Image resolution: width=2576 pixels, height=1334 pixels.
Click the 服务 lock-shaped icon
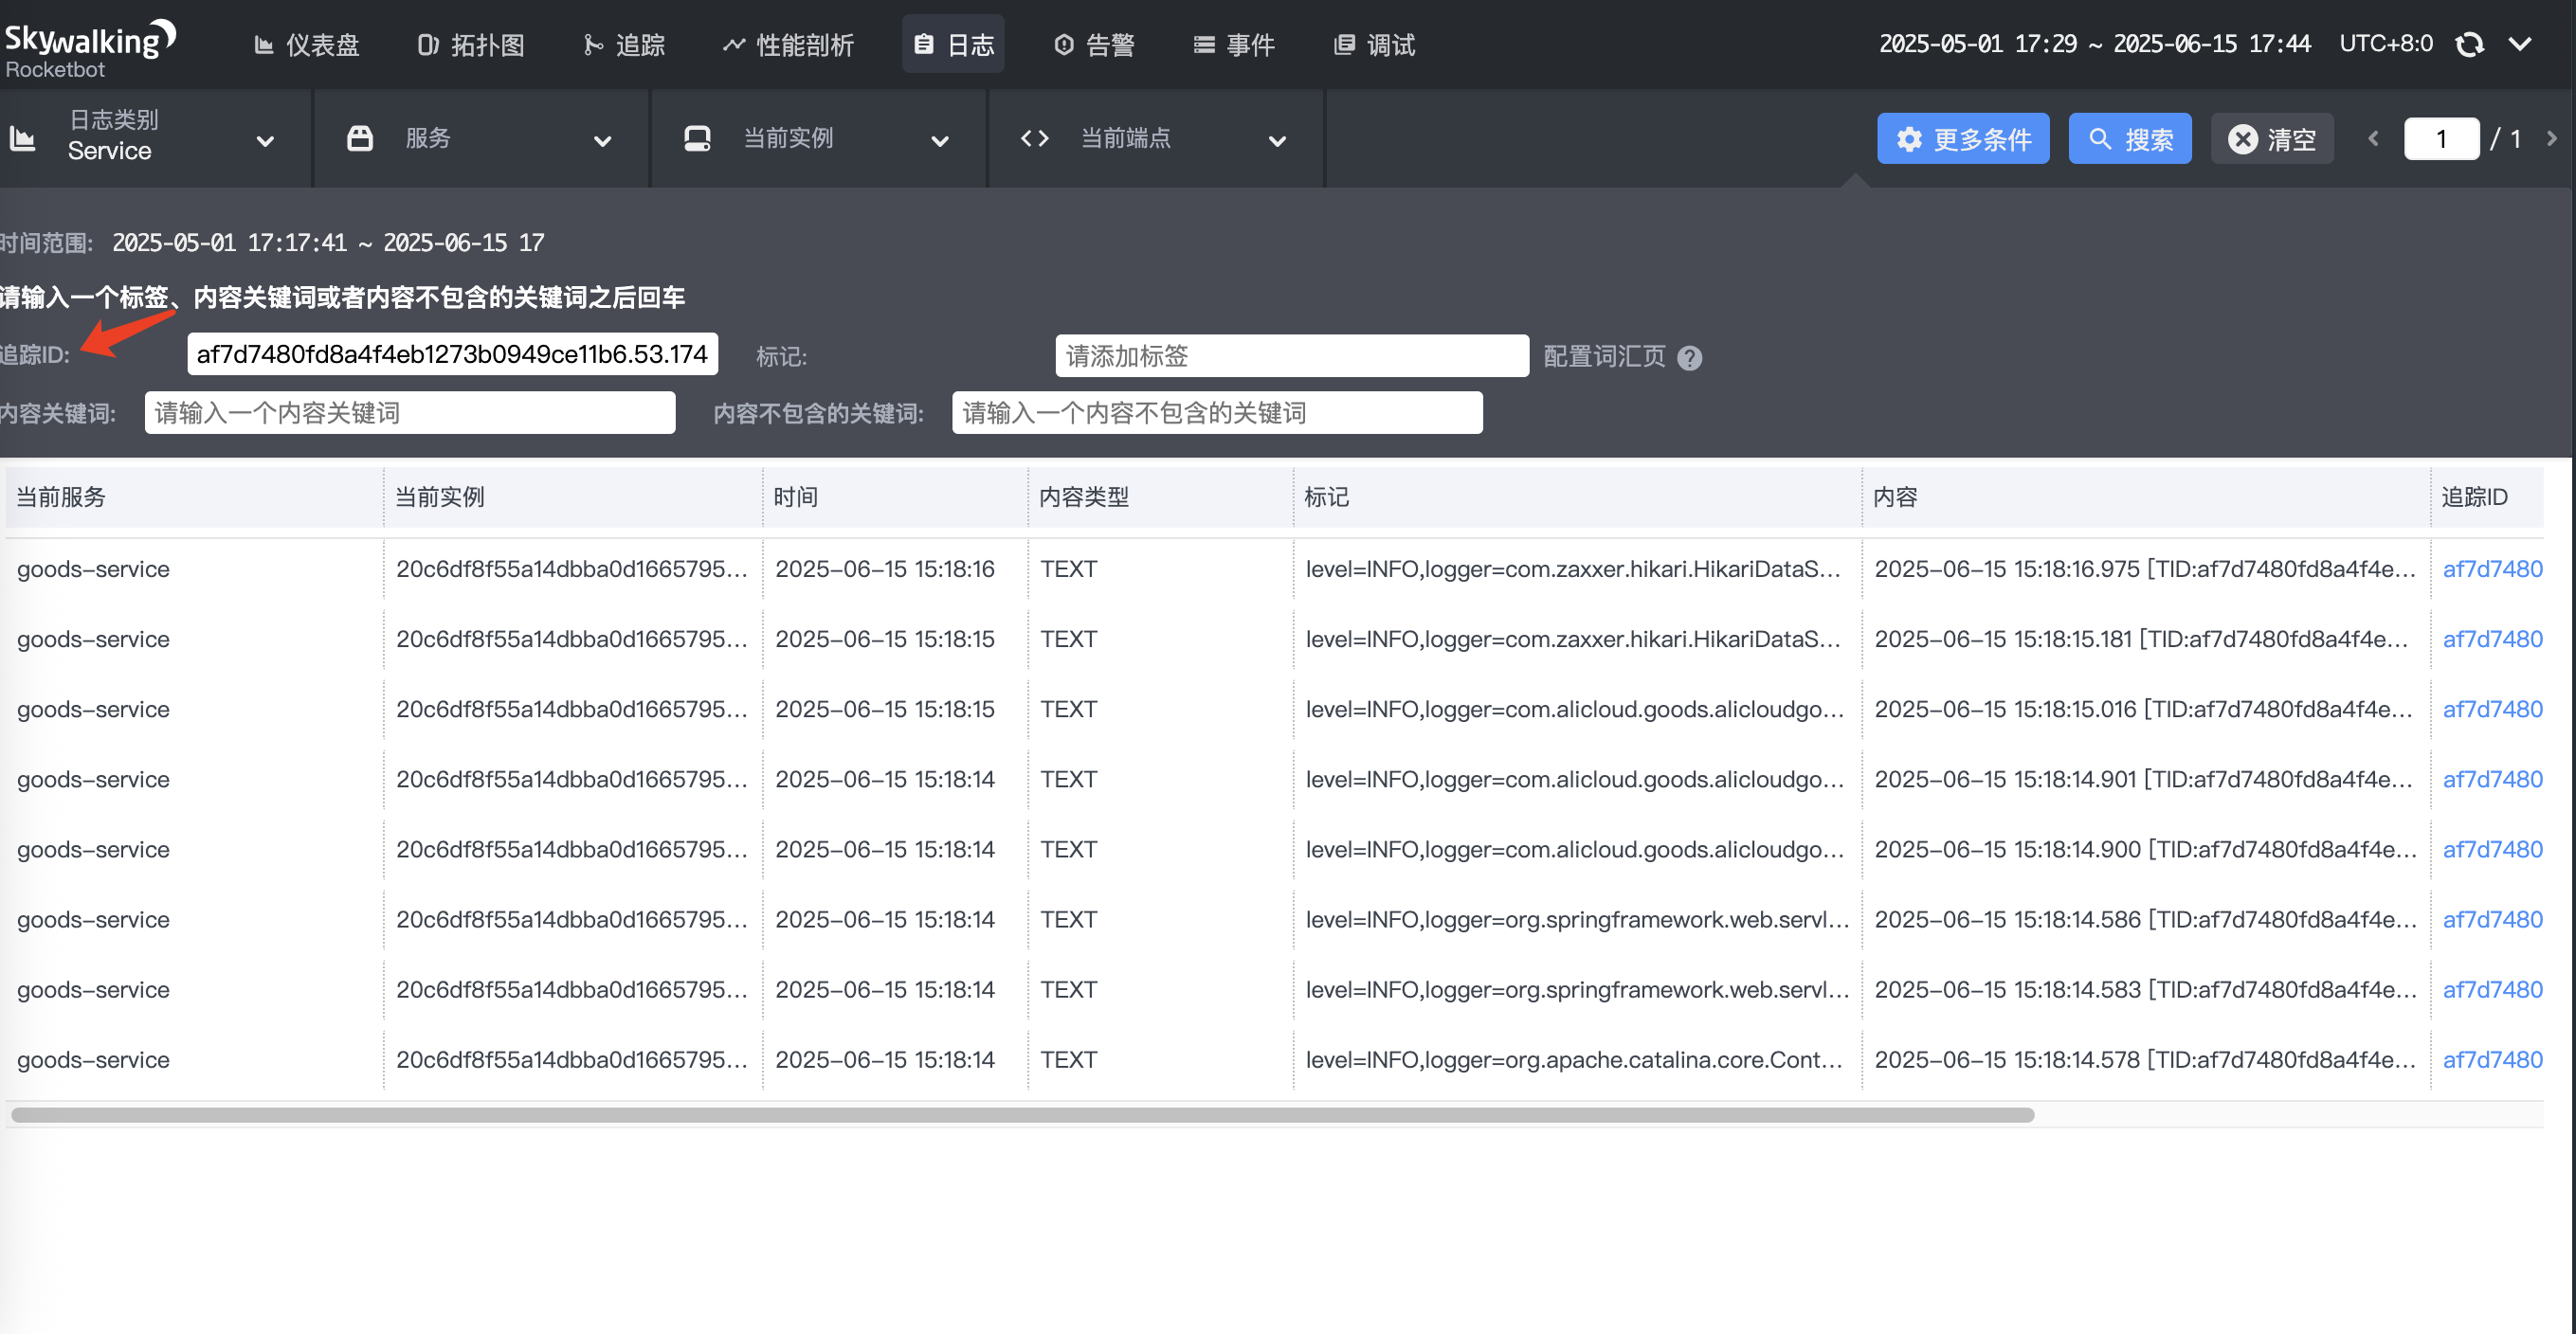tap(360, 139)
